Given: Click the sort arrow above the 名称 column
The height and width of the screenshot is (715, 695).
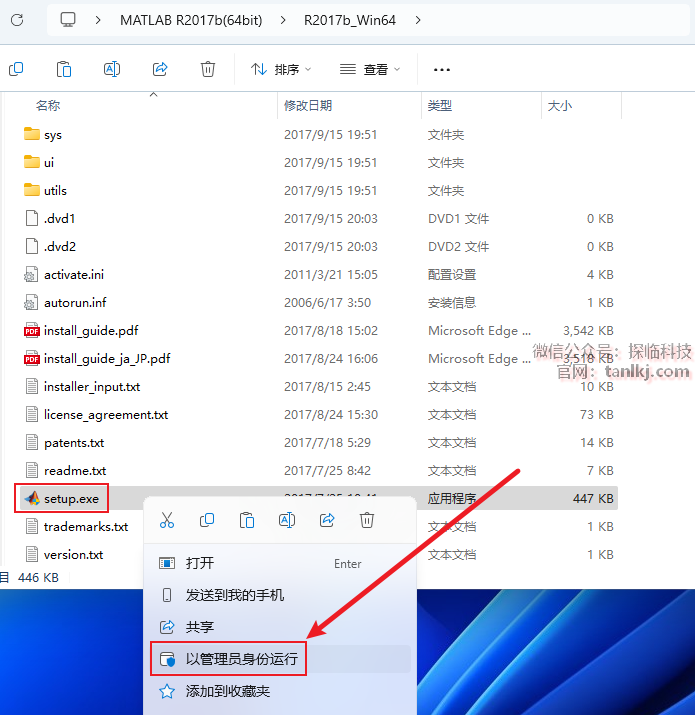Looking at the screenshot, I should click(154, 94).
